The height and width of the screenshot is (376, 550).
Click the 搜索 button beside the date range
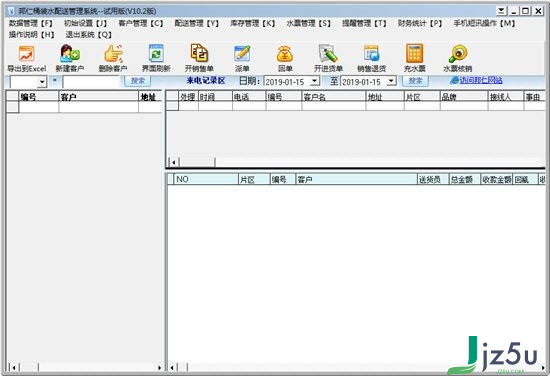point(415,81)
